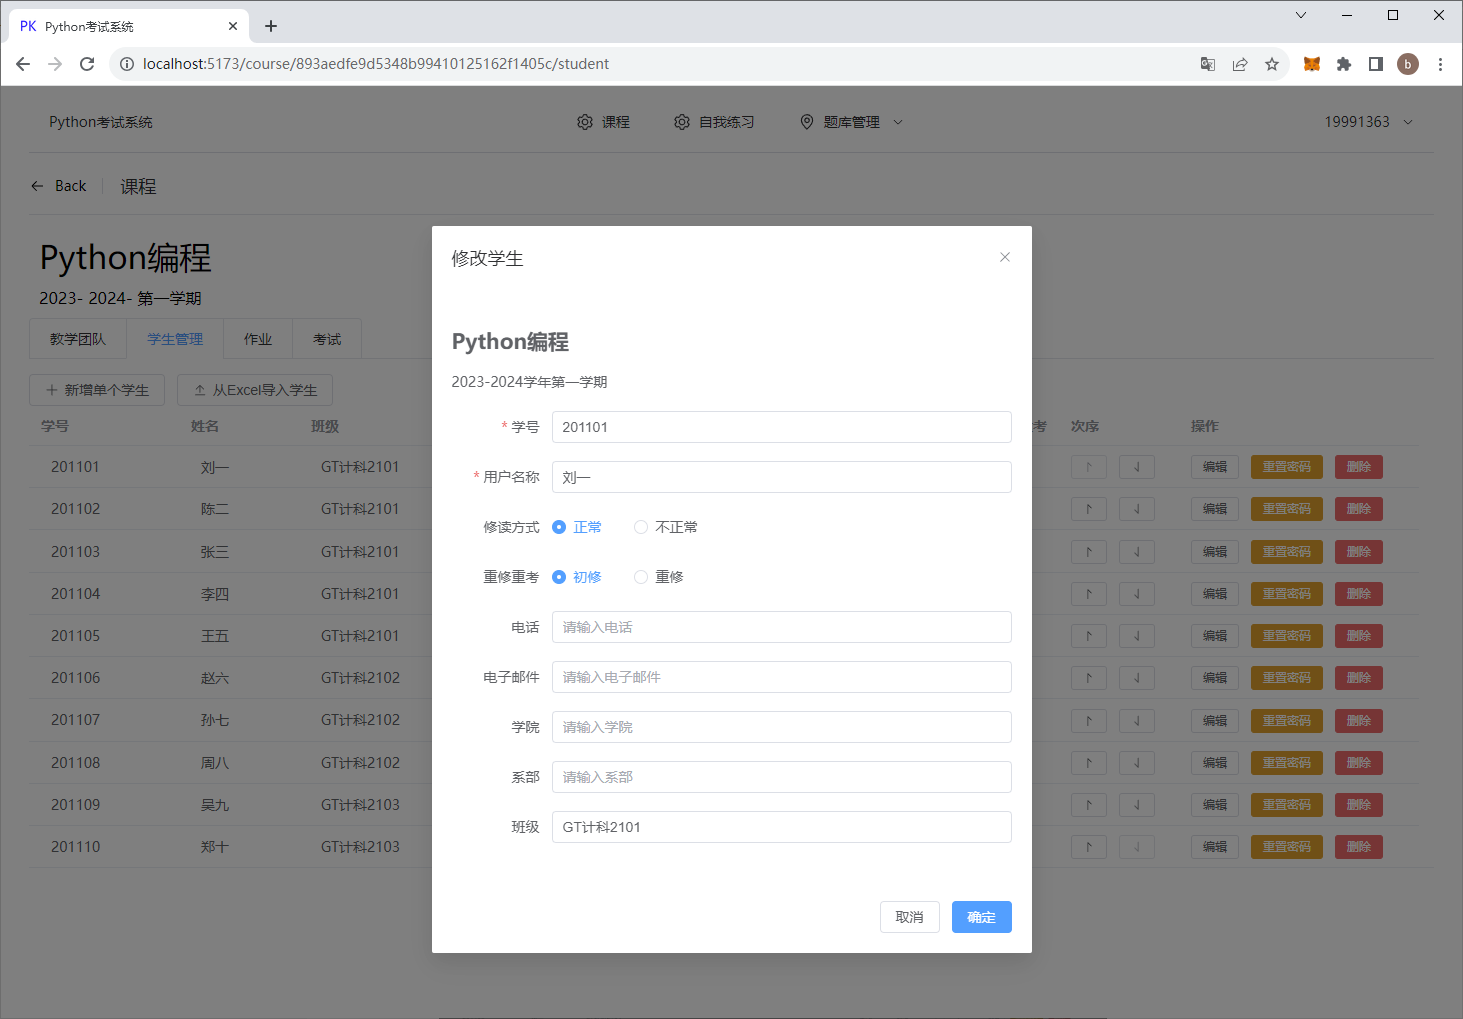
Task: Click the browser forward arrow icon
Action: pos(55,64)
